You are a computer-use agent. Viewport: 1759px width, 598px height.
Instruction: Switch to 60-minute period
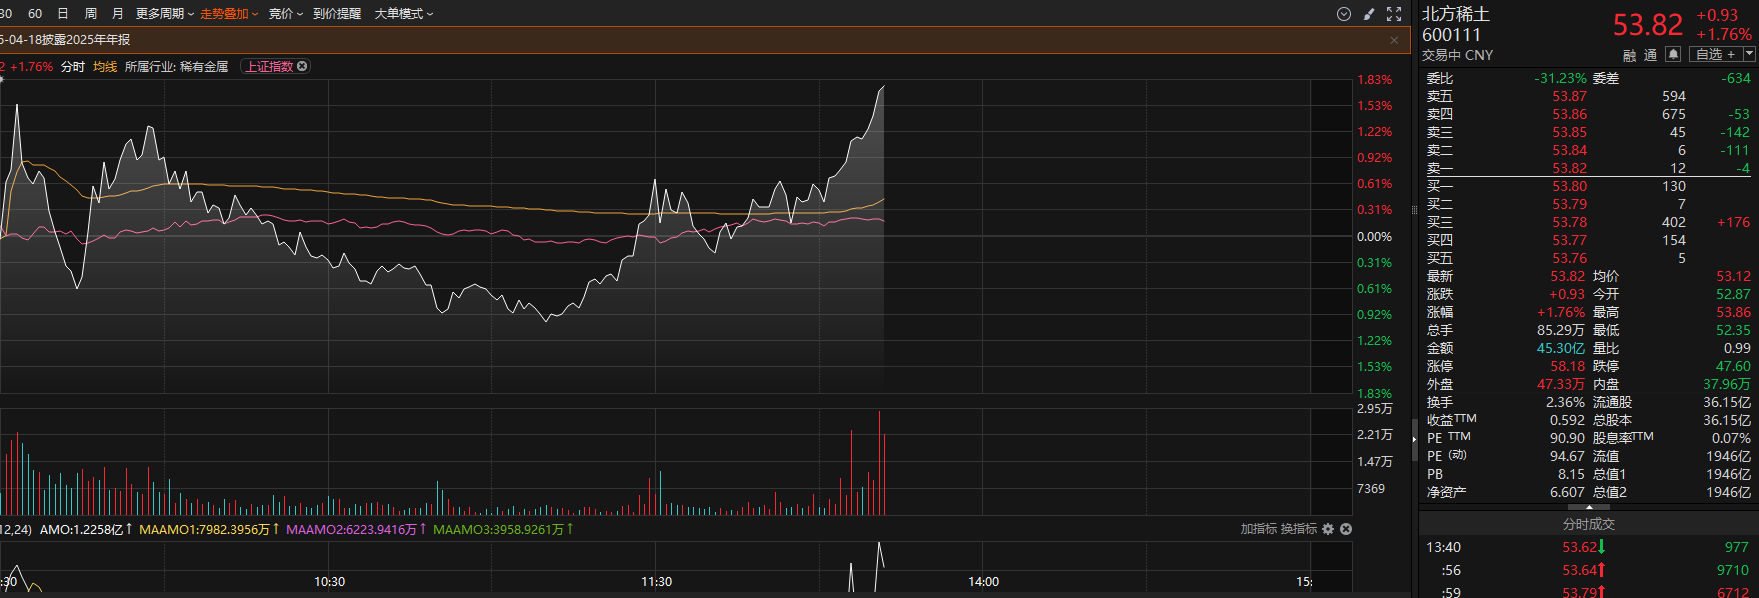pos(35,14)
